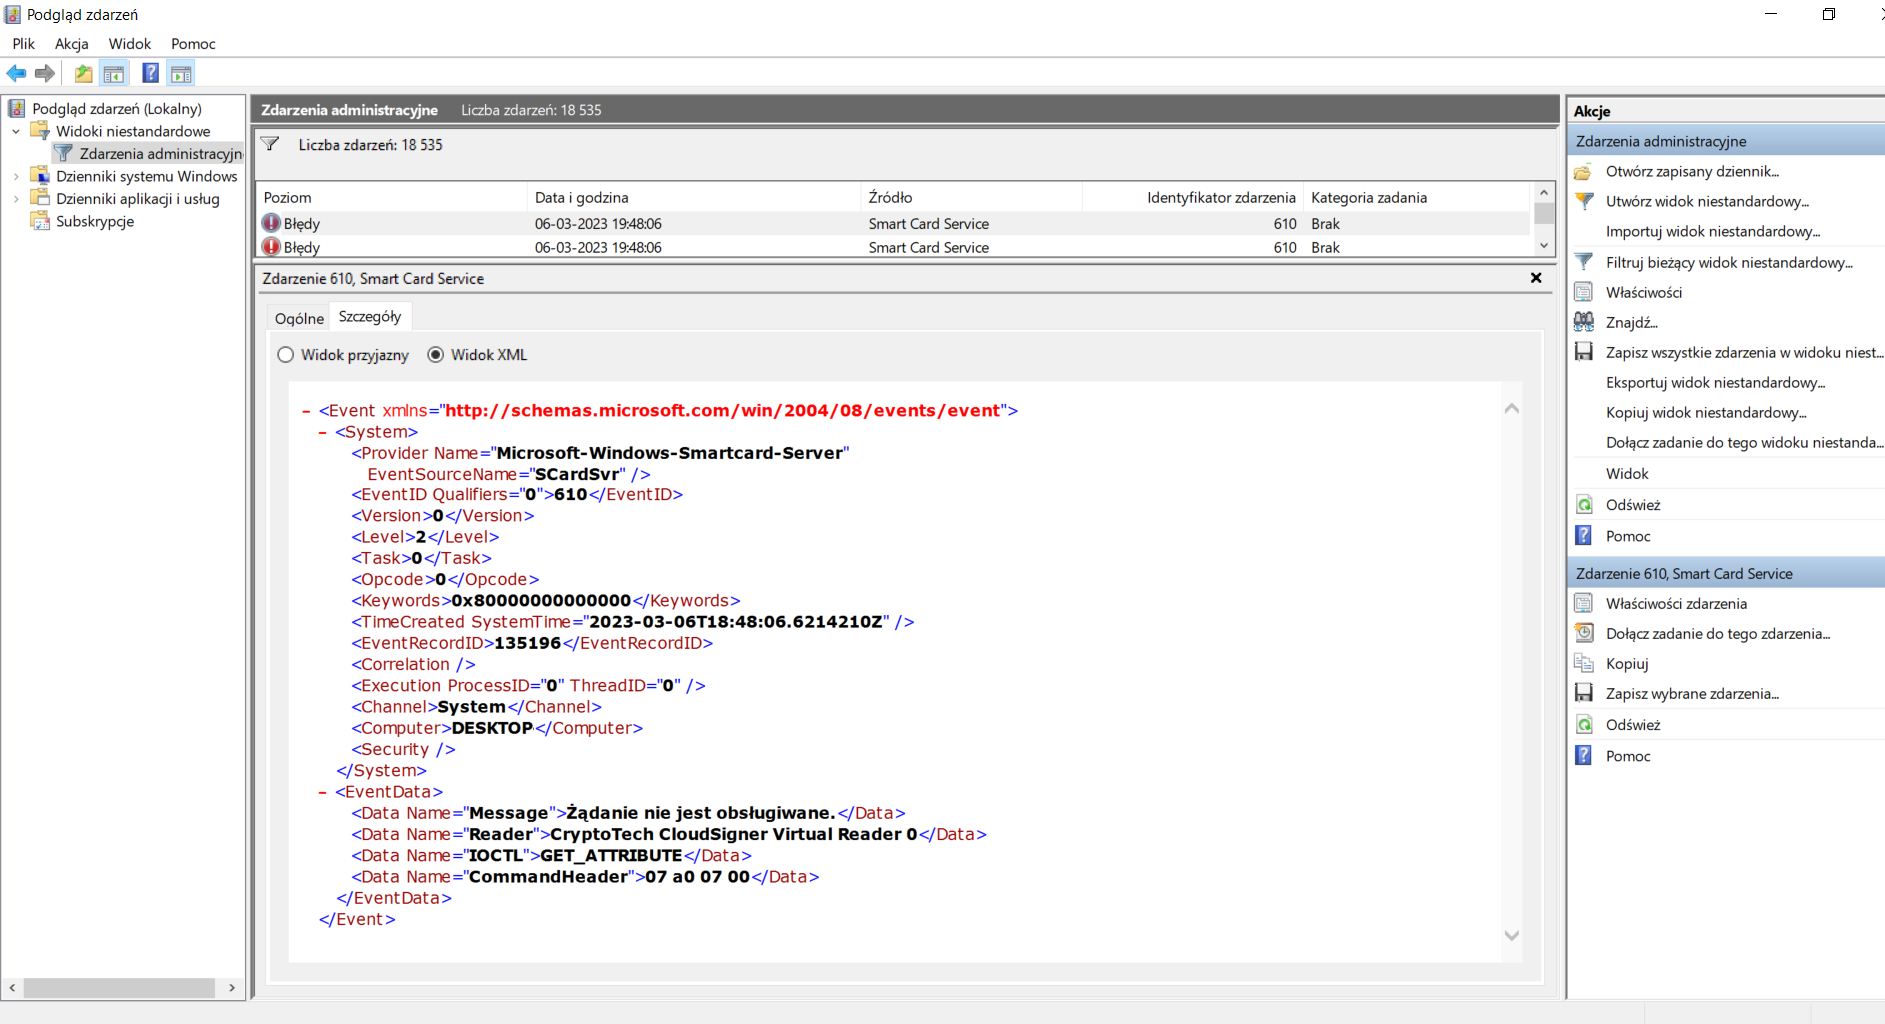1885x1024 pixels.
Task: Click the tree pane horizontal scrollbar right arrow
Action: (232, 988)
